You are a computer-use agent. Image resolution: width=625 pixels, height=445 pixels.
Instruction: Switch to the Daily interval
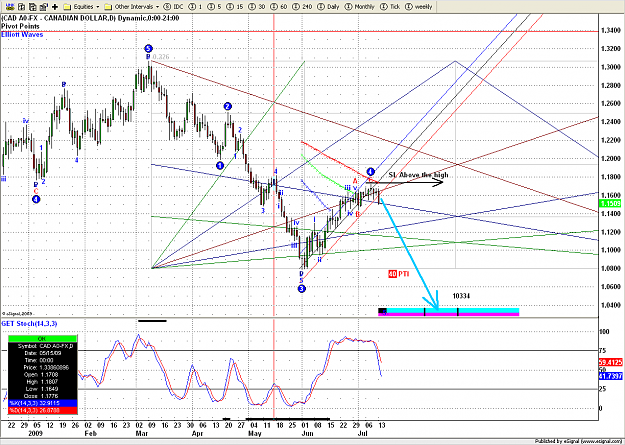(x=329, y=7)
